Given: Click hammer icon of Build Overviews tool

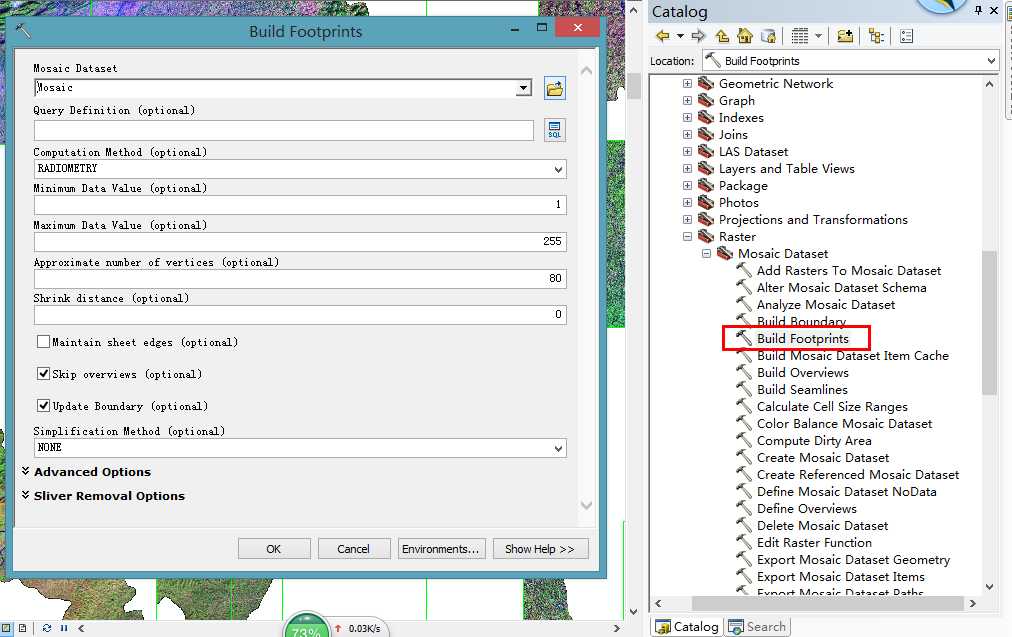Looking at the screenshot, I should (744, 372).
